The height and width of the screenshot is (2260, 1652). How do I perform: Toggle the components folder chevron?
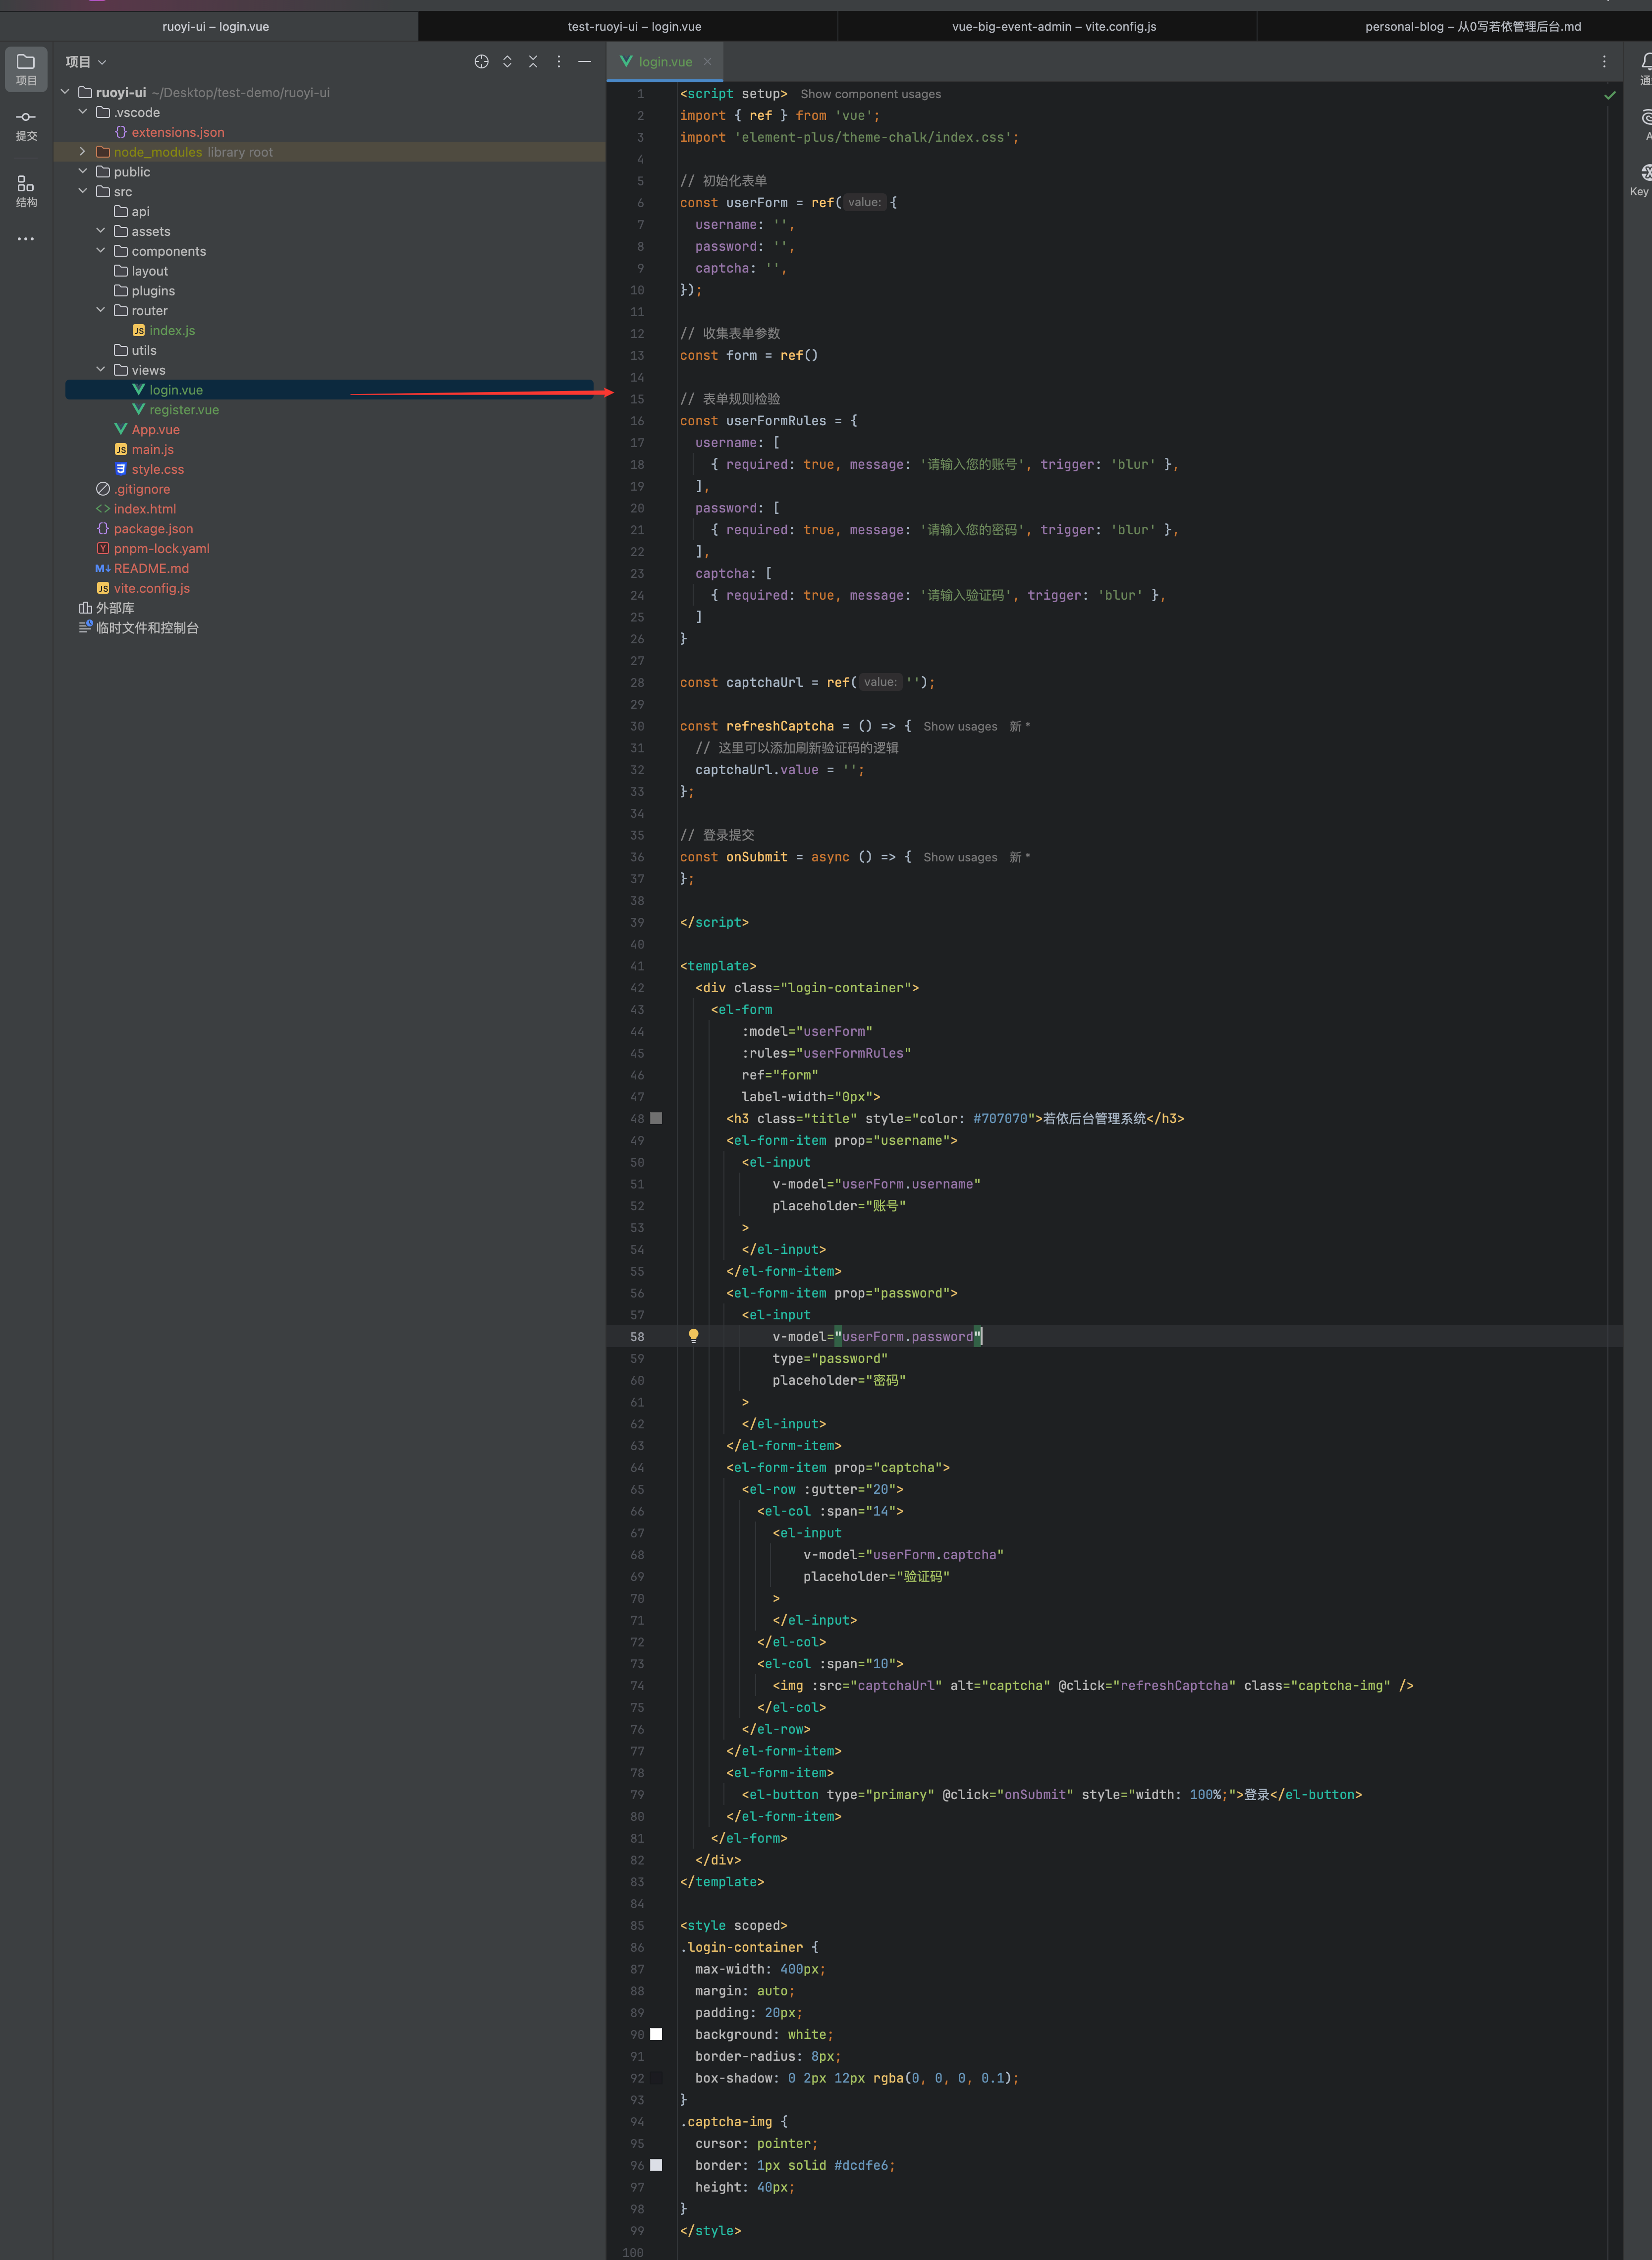(x=101, y=251)
